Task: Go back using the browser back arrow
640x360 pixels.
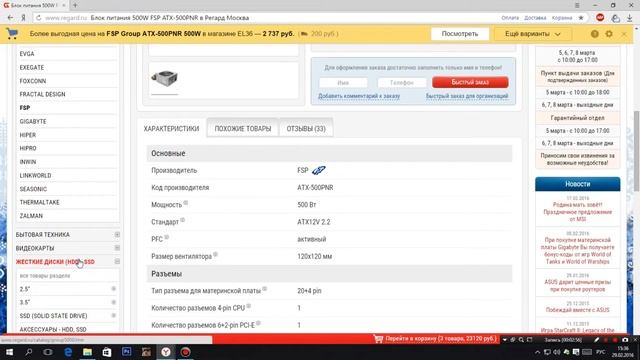Action: [x=10, y=18]
